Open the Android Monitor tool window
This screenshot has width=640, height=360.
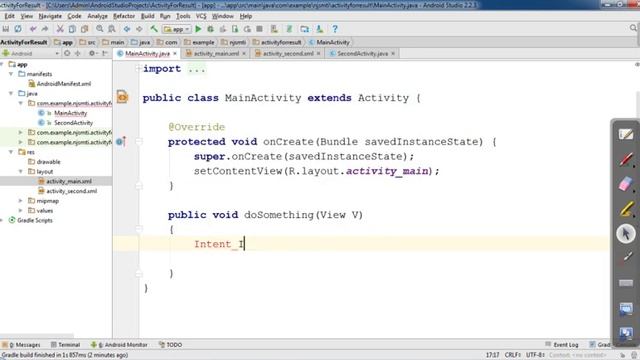click(119, 345)
